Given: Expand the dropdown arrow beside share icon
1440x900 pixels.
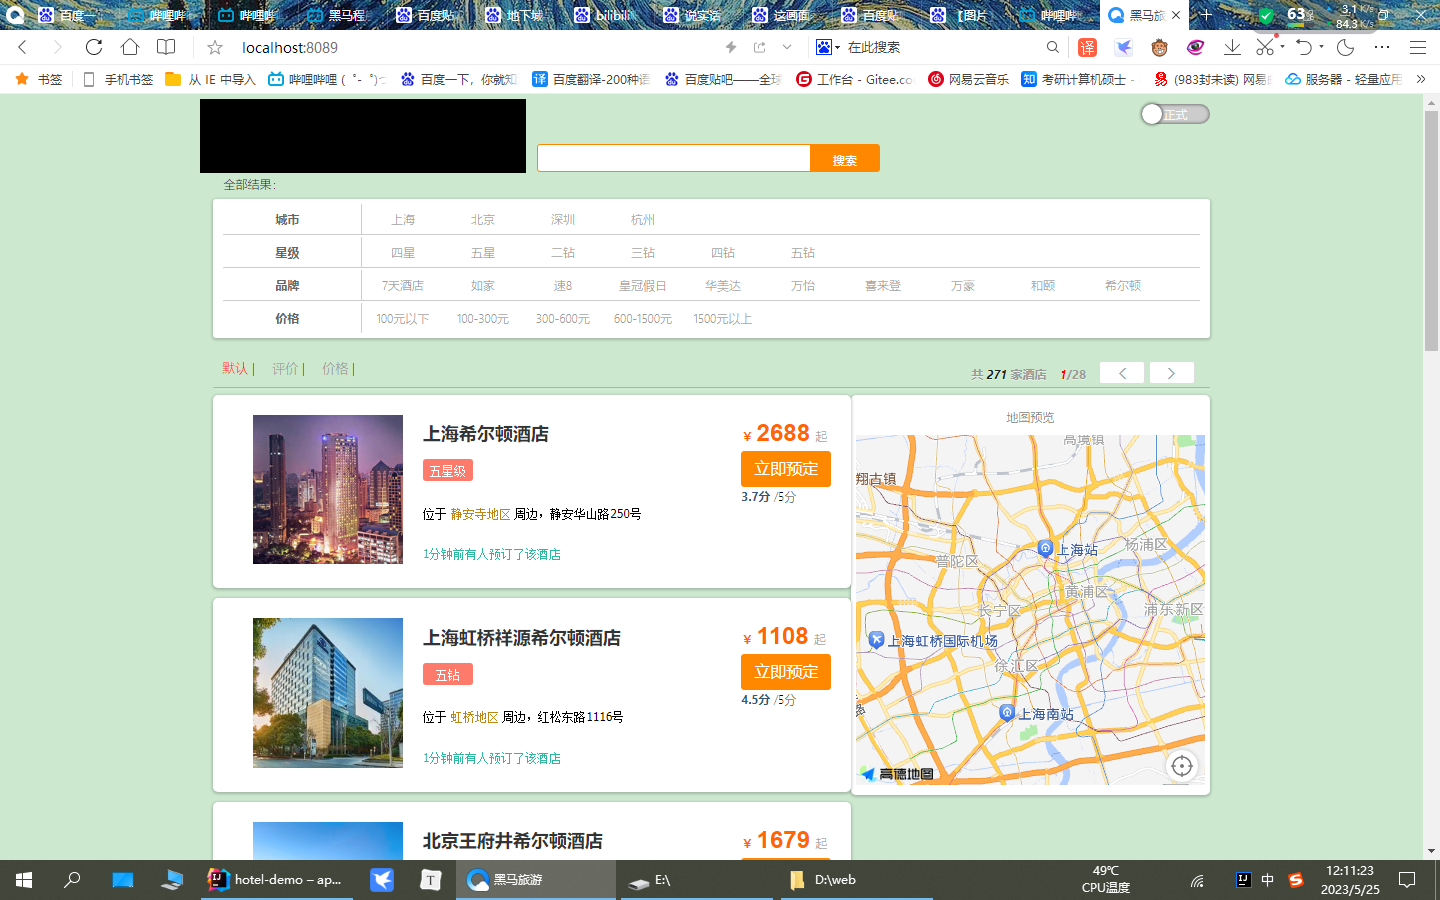Looking at the screenshot, I should (788, 47).
